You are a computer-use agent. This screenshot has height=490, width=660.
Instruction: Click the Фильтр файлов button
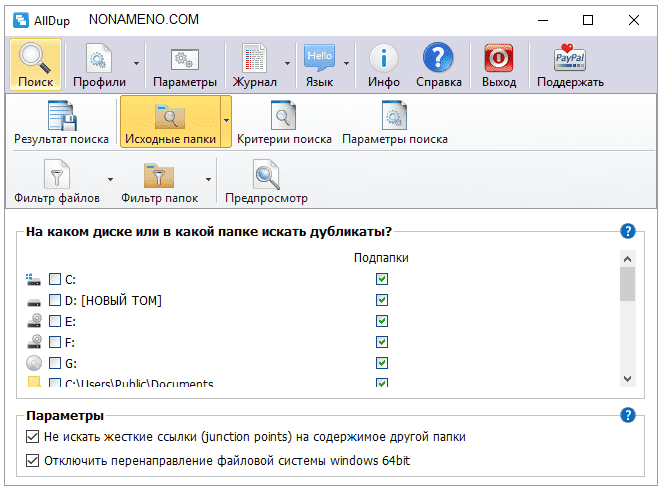point(57,182)
